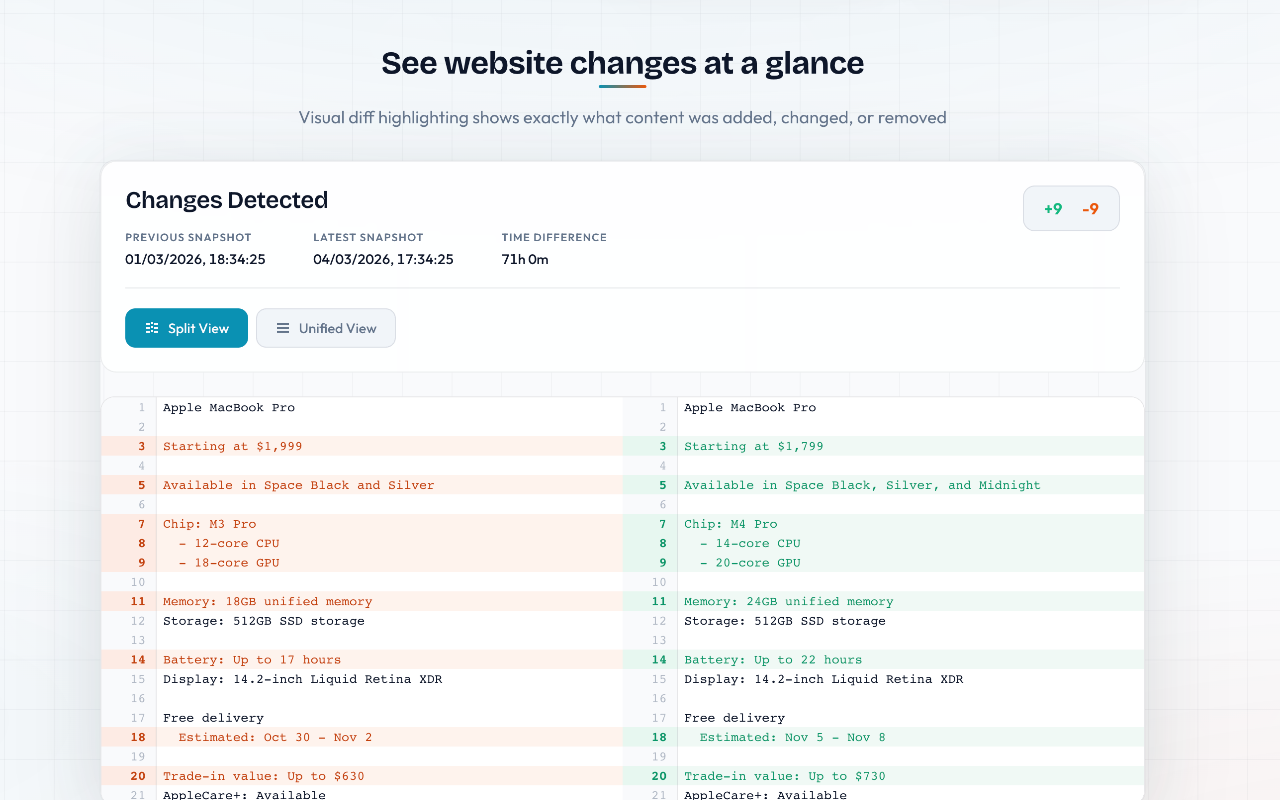This screenshot has height=800, width=1280.
Task: Click the changes counter badge
Action: click(x=1071, y=208)
